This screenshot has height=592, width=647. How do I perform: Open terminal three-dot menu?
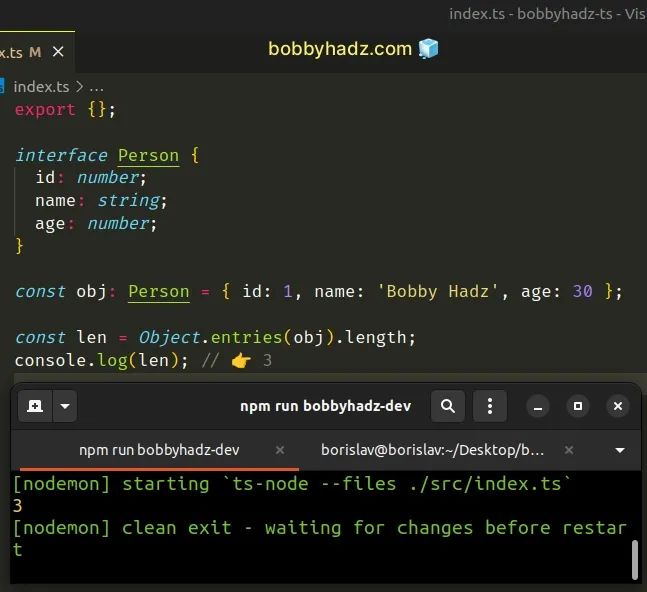click(489, 406)
